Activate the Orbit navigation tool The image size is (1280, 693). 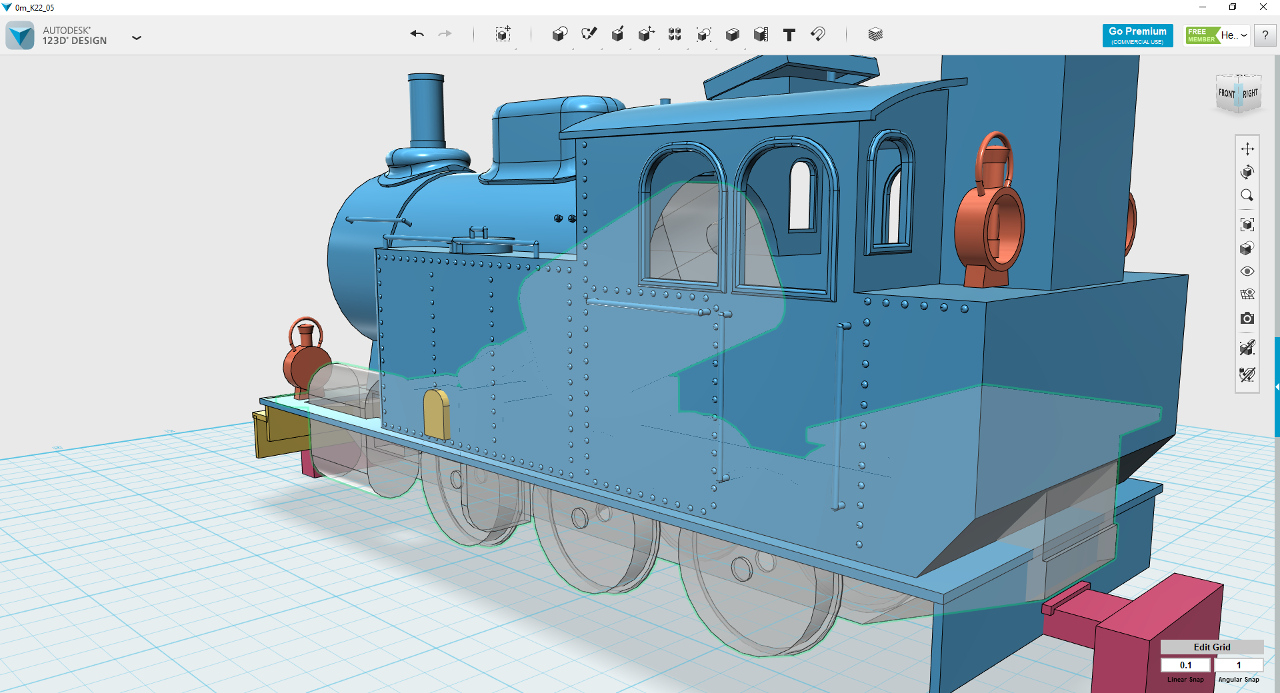point(1247,172)
